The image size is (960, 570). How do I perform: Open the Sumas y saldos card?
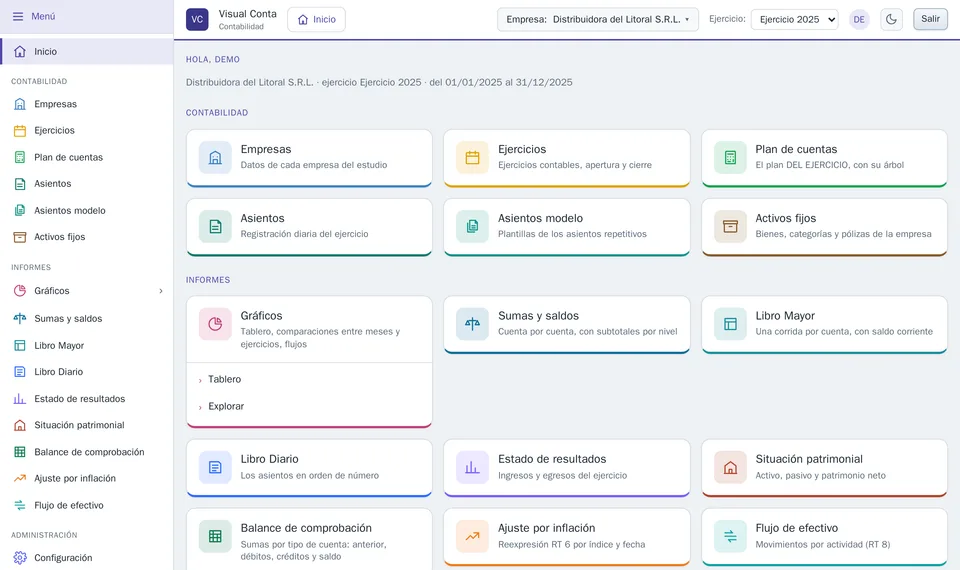click(567, 324)
